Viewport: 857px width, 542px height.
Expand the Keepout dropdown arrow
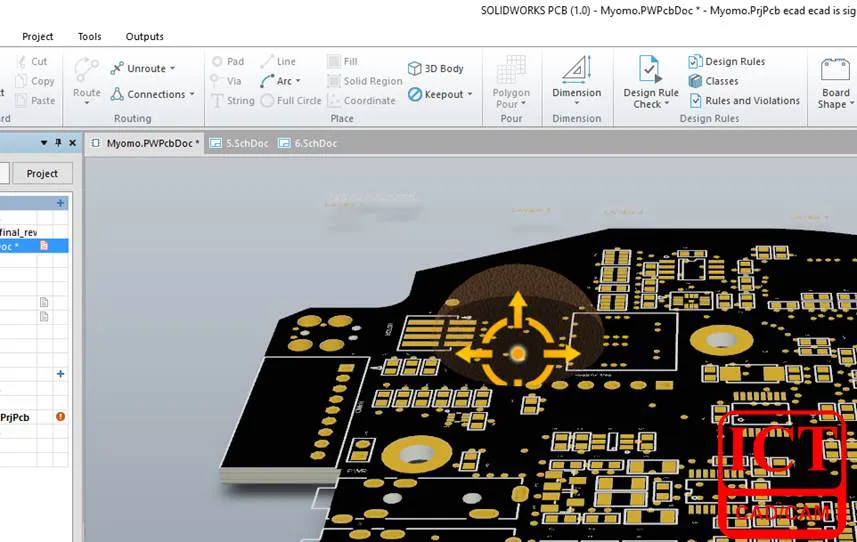click(469, 94)
